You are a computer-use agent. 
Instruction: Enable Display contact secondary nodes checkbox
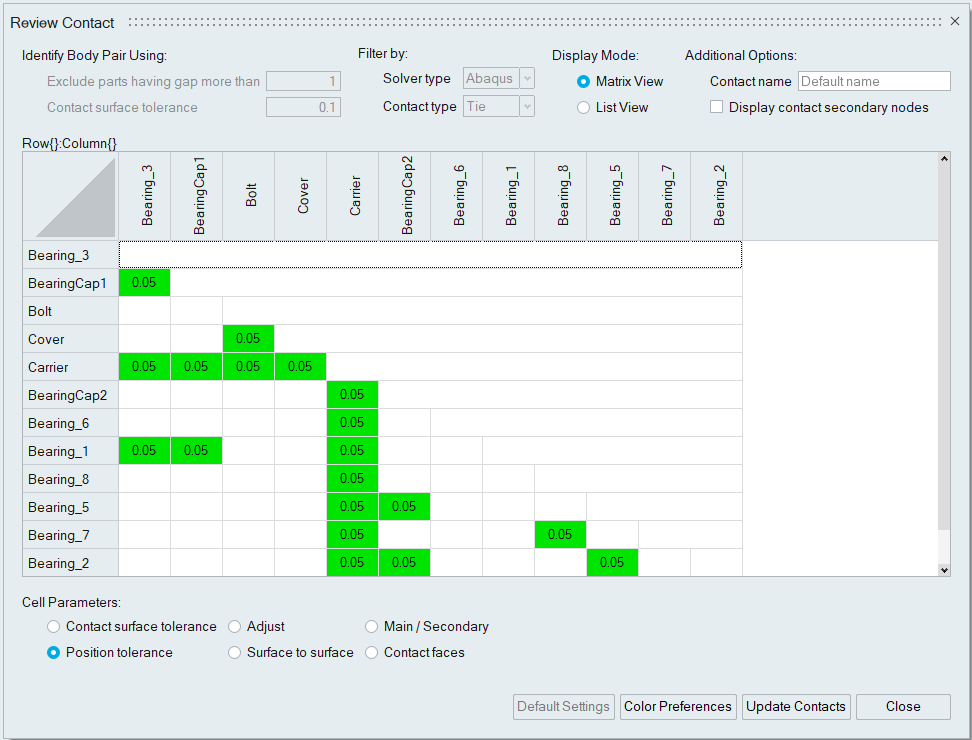(x=716, y=108)
